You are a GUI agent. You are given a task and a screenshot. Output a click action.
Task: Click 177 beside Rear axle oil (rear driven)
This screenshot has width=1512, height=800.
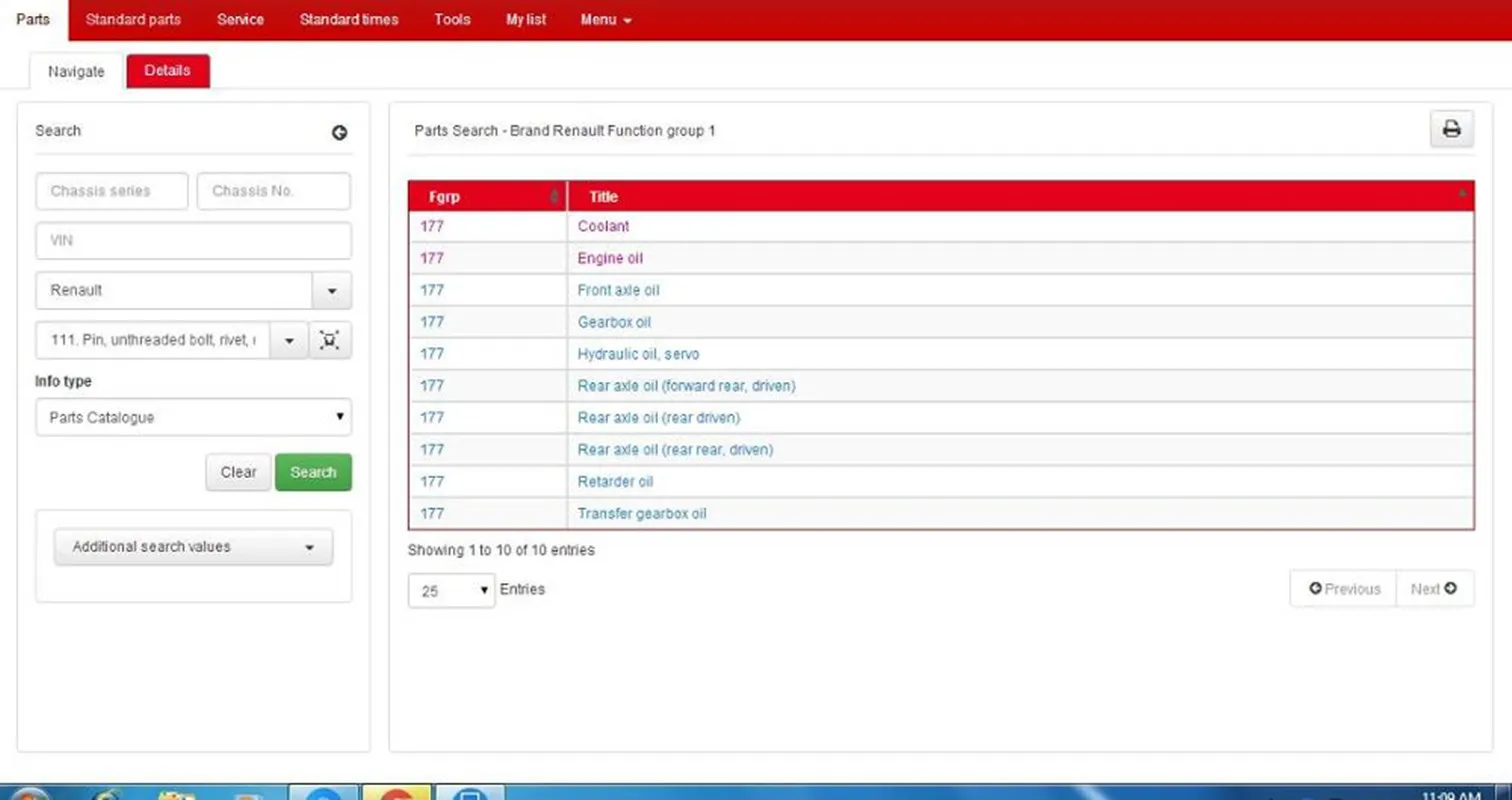point(432,418)
